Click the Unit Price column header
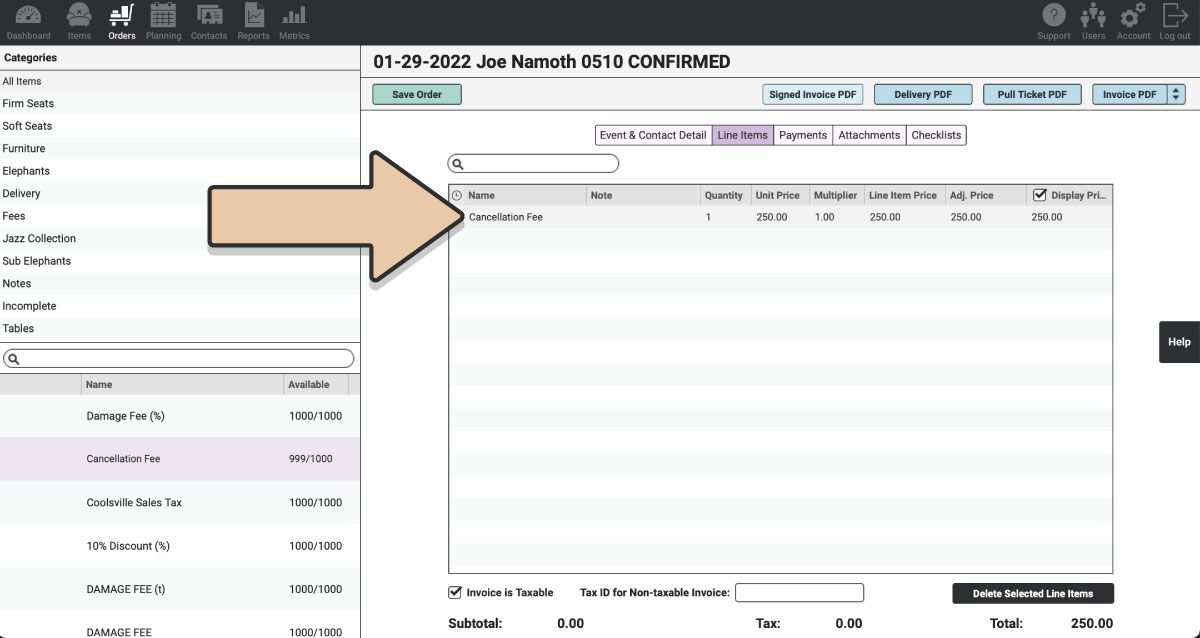The image size is (1200, 638). (778, 195)
